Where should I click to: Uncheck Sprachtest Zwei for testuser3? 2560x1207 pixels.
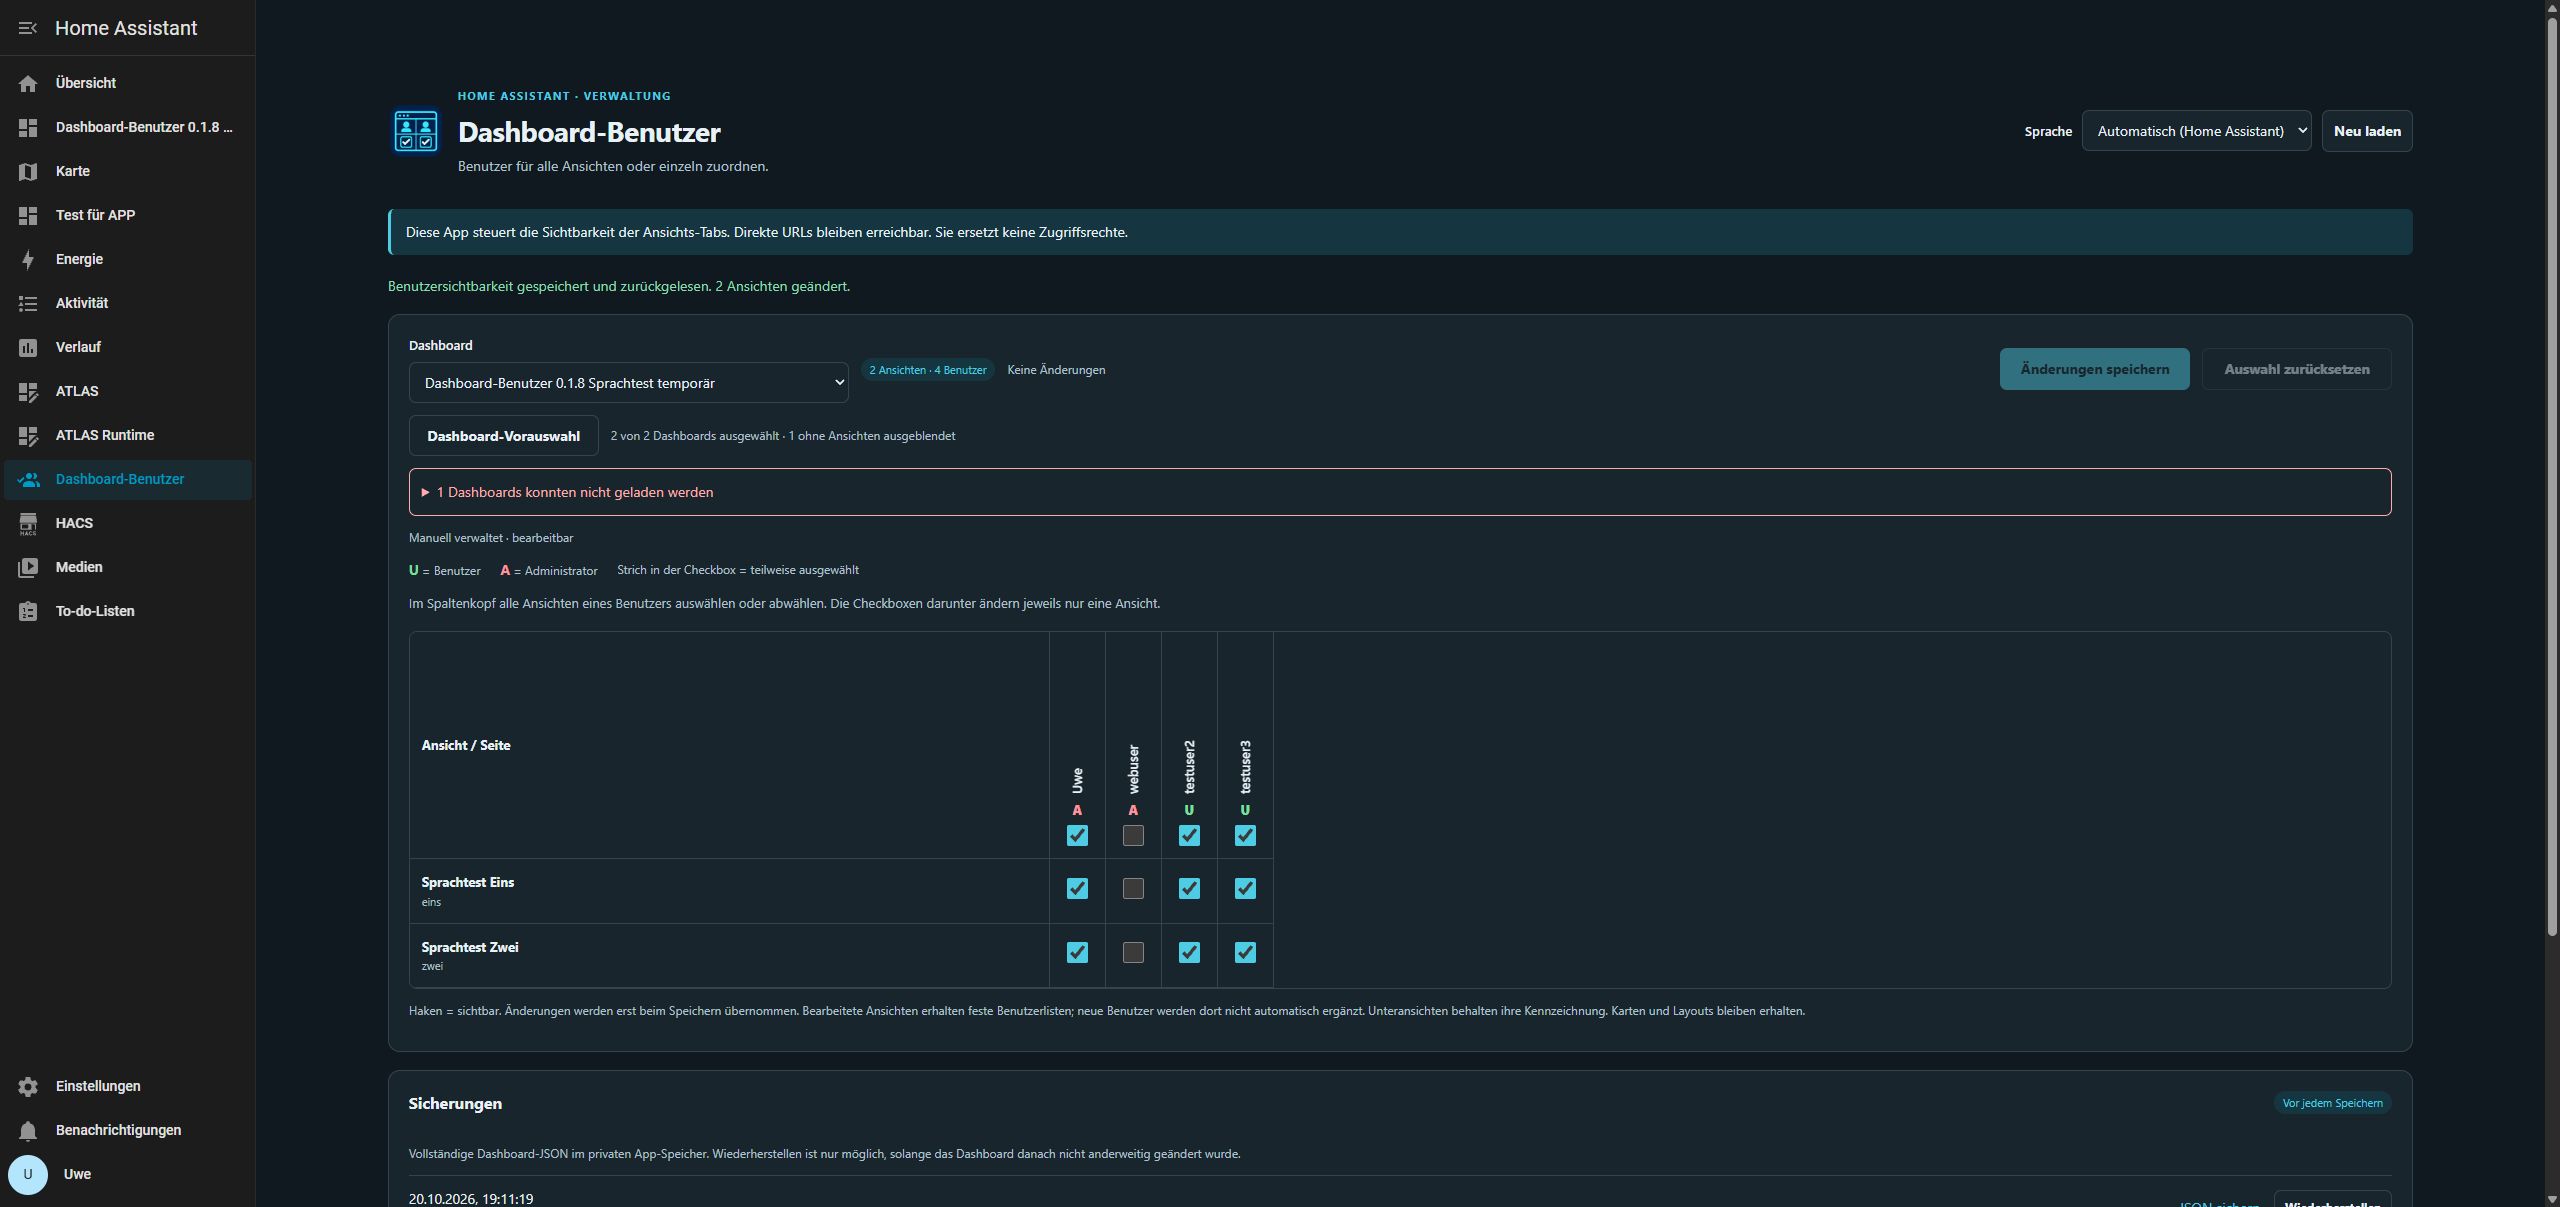pyautogui.click(x=1245, y=952)
